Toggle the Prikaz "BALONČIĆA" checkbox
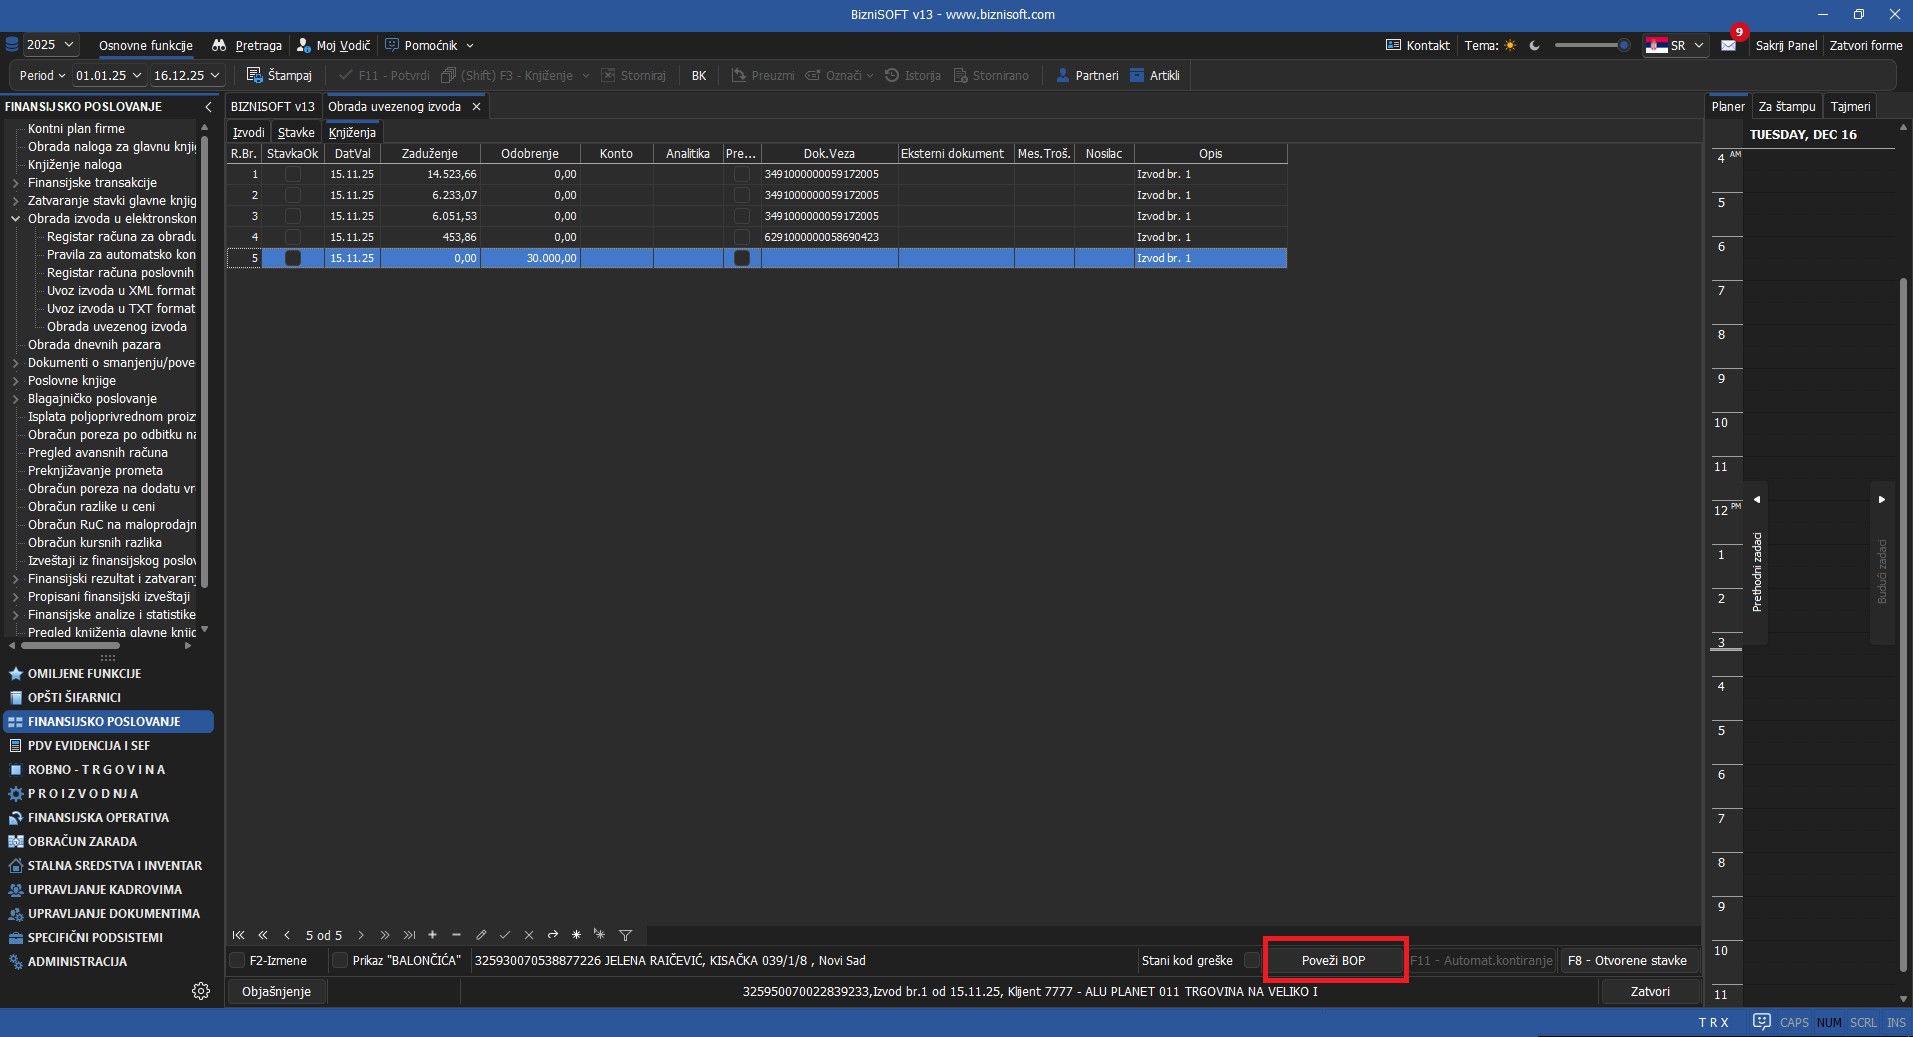 point(340,960)
